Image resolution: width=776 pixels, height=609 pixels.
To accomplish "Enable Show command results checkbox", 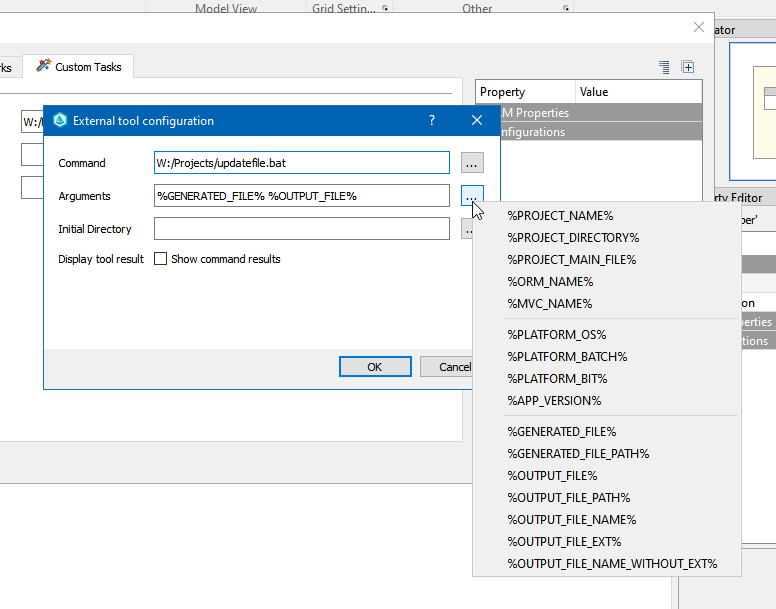I will pyautogui.click(x=160, y=259).
